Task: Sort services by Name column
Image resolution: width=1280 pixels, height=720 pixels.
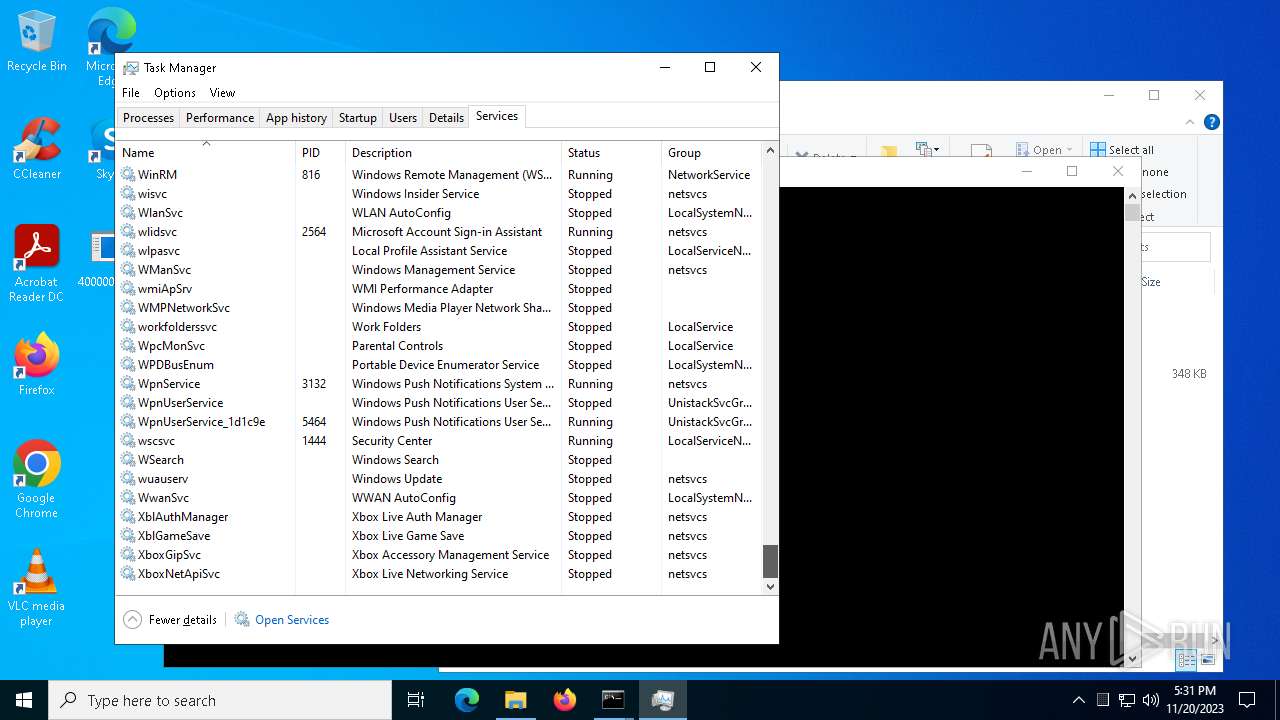Action: tap(206, 152)
